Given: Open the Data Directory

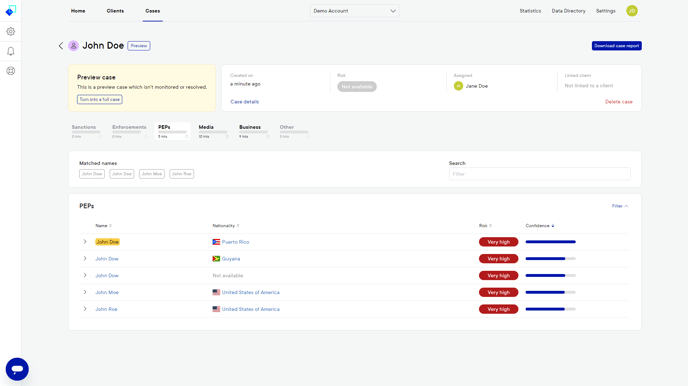Looking at the screenshot, I should (x=569, y=11).
